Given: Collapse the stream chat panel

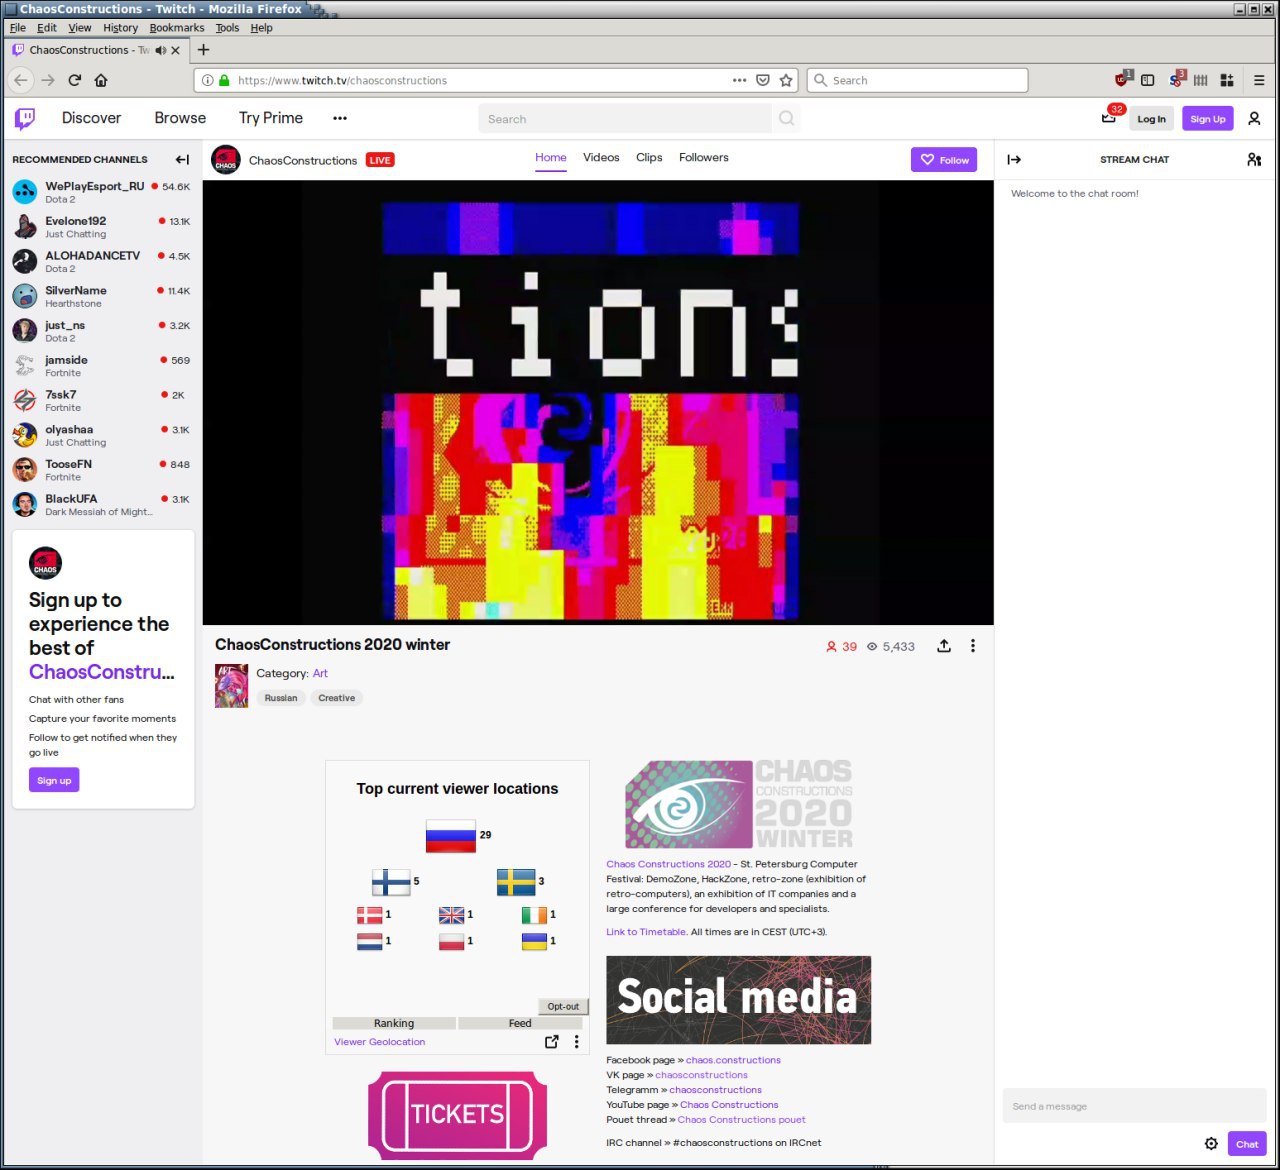Looking at the screenshot, I should [x=1014, y=159].
